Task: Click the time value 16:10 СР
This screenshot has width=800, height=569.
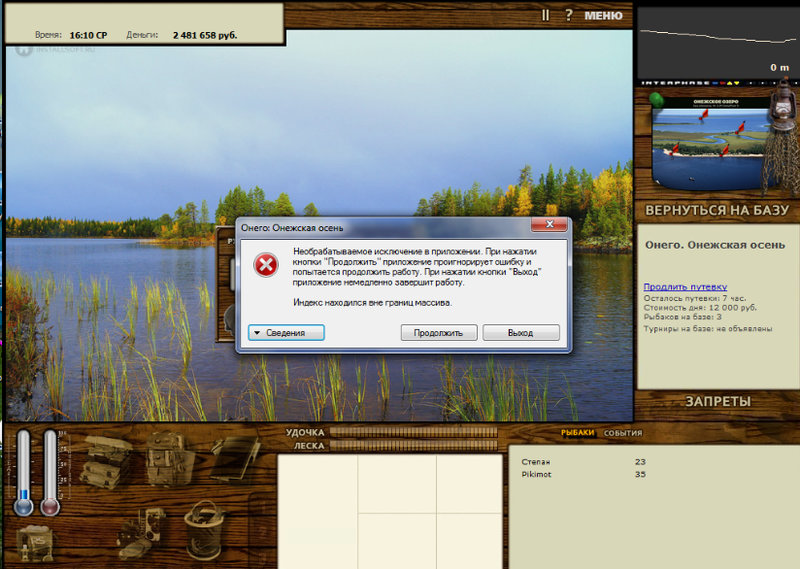Action: click(x=88, y=35)
